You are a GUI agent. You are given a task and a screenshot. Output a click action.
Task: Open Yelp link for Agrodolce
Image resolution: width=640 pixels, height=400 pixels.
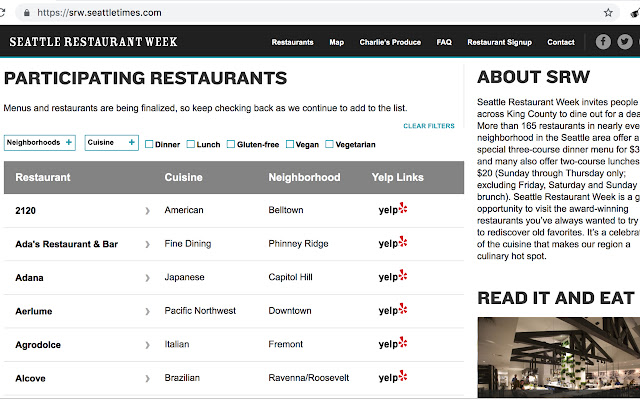(x=393, y=344)
